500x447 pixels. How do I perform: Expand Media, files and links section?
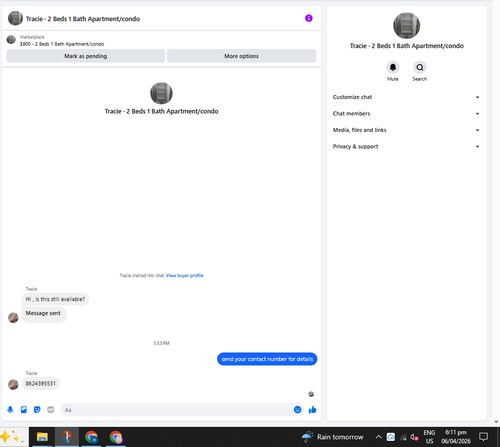(x=406, y=130)
